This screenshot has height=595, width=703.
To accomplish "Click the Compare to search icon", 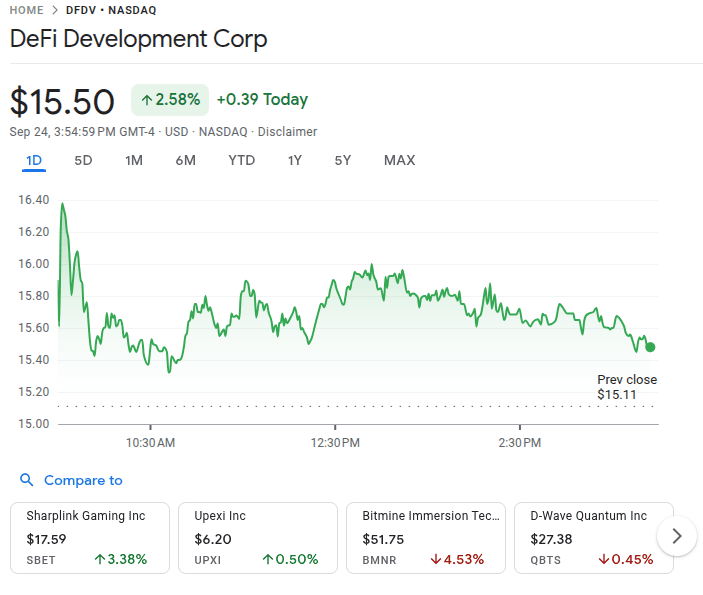I will point(27,480).
